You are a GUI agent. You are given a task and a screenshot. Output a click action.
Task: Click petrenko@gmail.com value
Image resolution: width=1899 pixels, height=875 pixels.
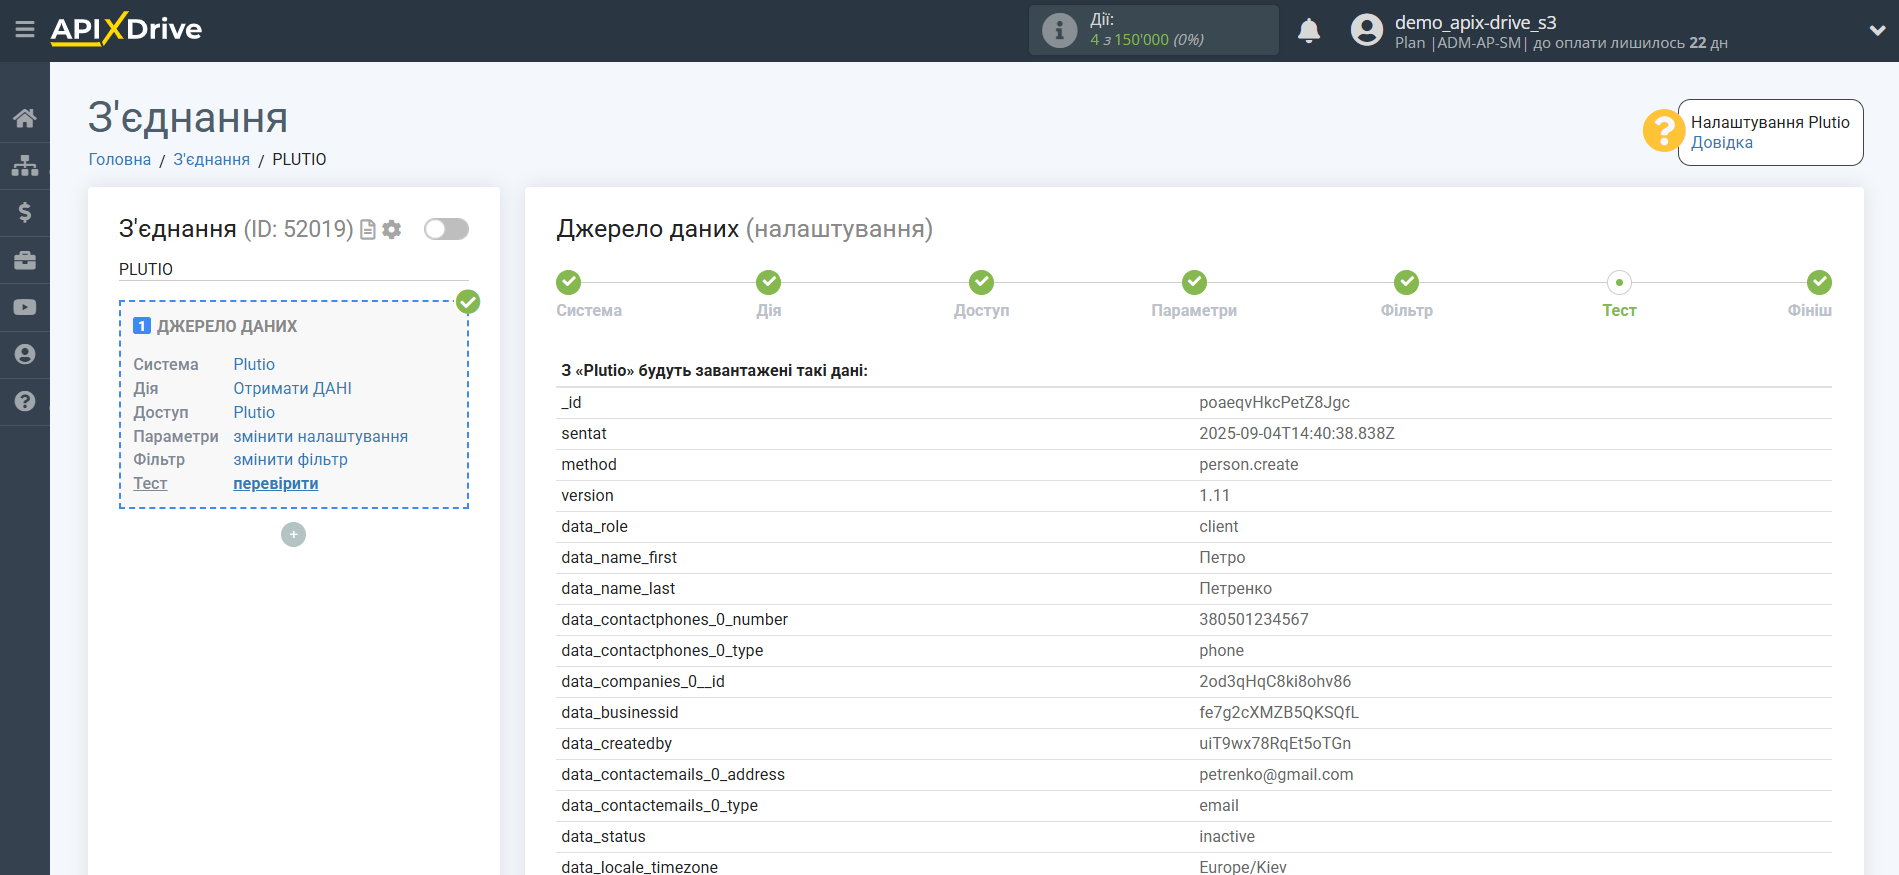pos(1276,774)
